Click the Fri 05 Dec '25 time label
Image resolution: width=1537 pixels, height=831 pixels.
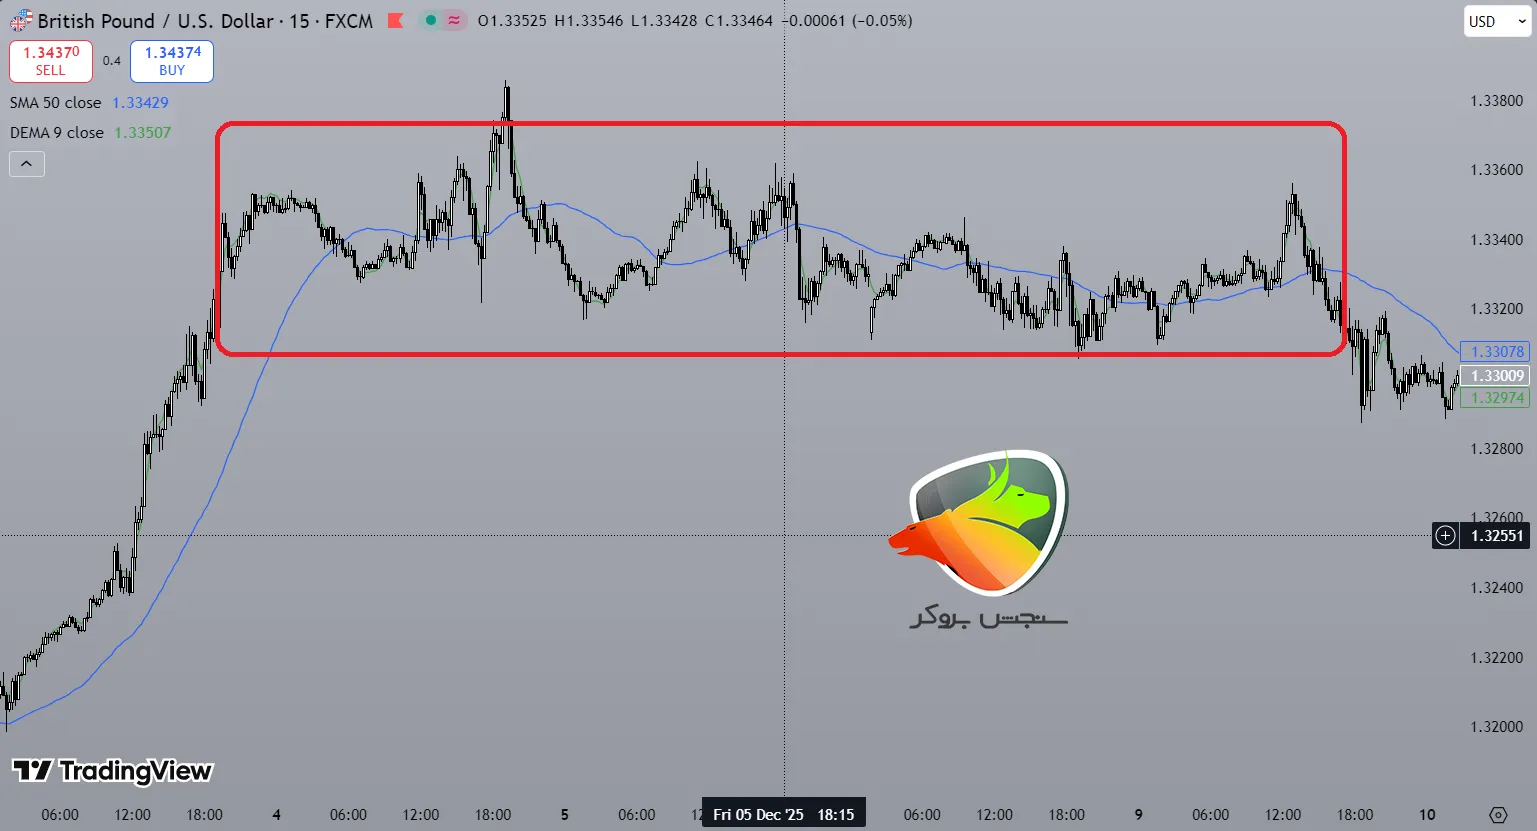click(783, 814)
